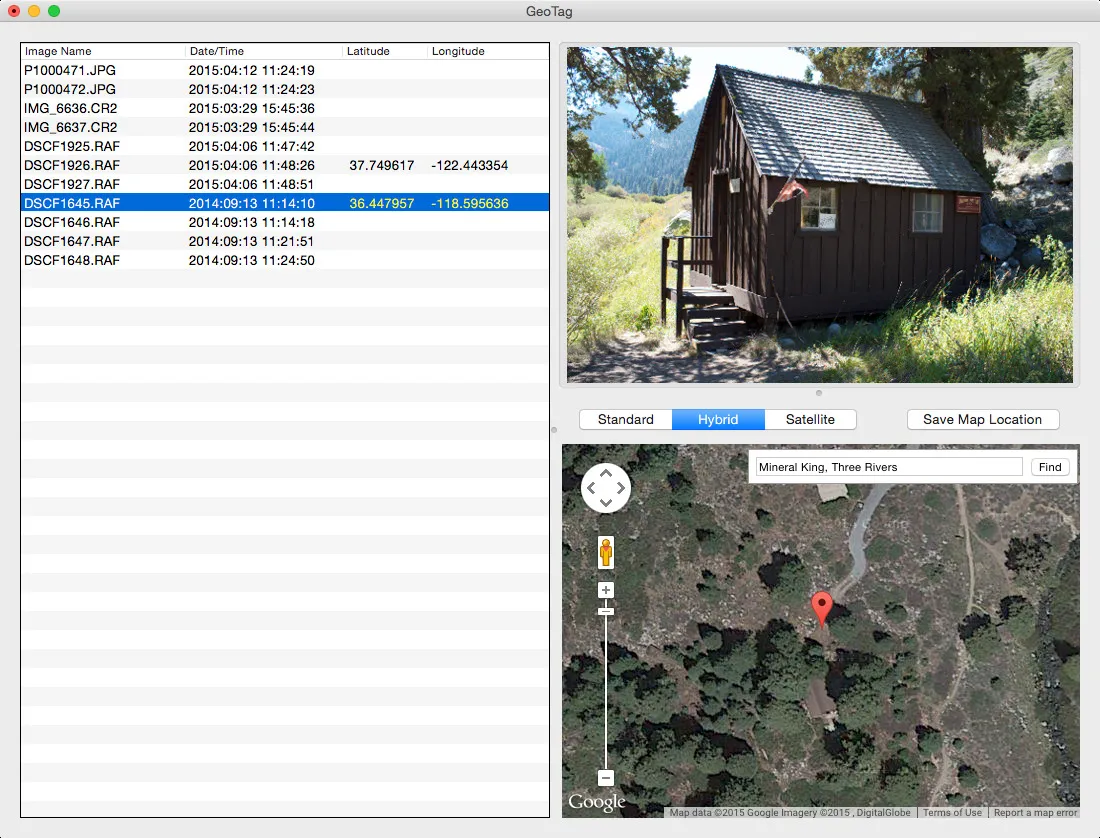The width and height of the screenshot is (1100, 838).
Task: Click the map pan compass control
Action: pyautogui.click(x=605, y=487)
